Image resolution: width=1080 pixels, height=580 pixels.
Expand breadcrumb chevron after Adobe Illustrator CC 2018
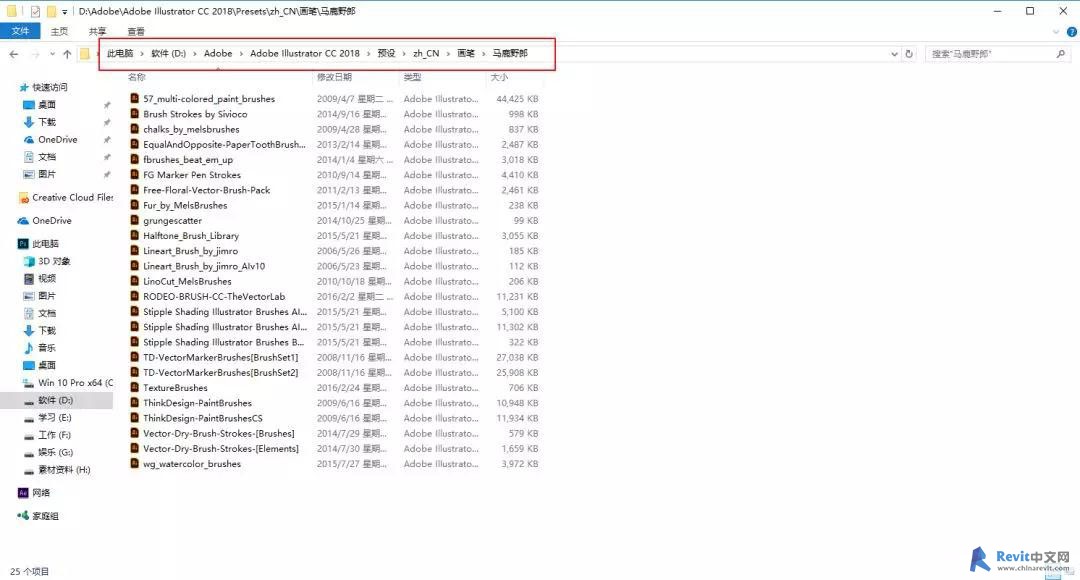tap(368, 54)
